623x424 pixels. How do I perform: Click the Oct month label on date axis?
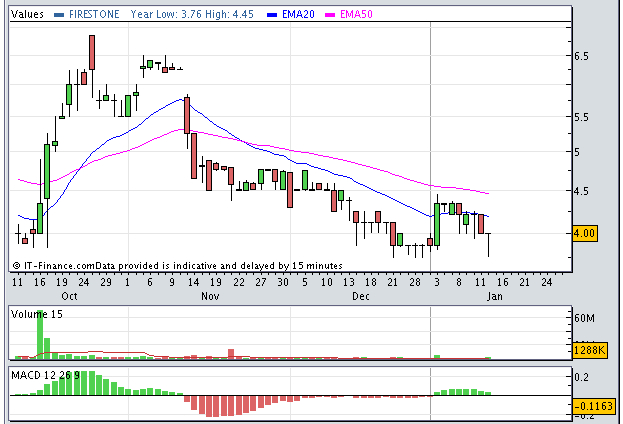[69, 297]
